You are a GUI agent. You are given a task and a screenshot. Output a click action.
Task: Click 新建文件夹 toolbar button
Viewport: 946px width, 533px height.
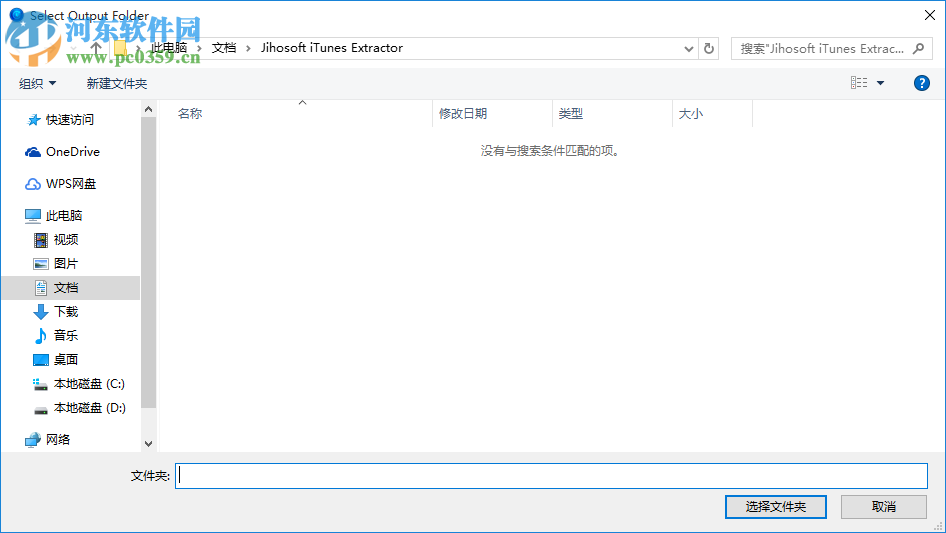pos(117,83)
